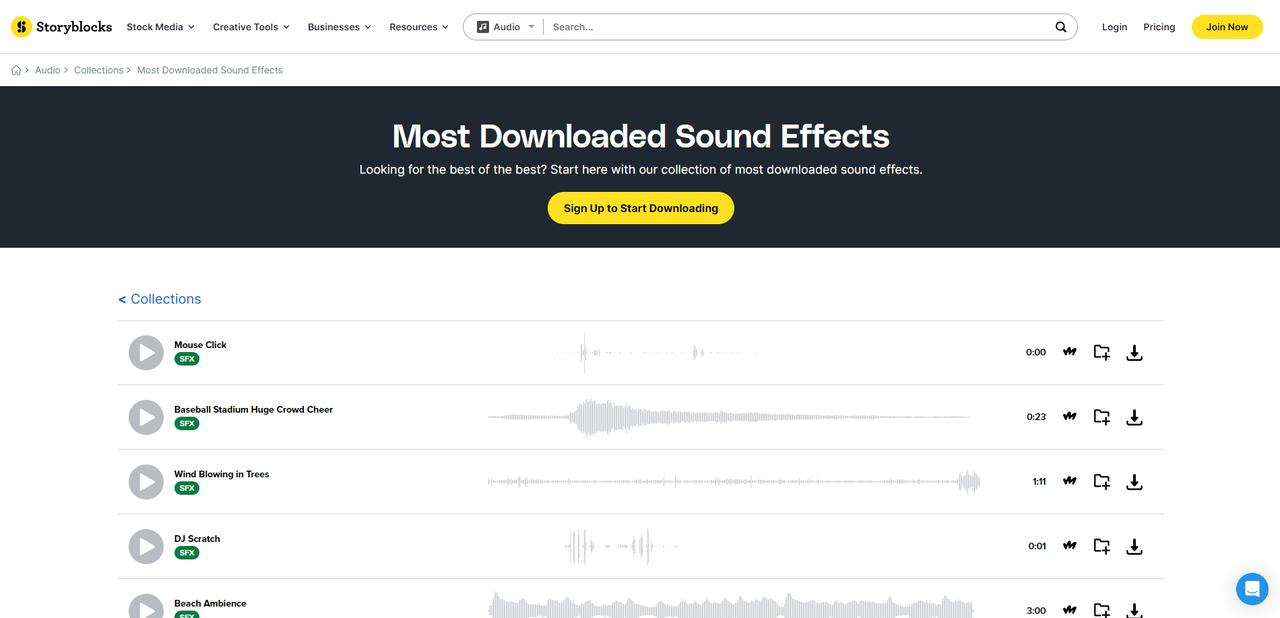Add DJ Scratch to a folder

click(1102, 546)
